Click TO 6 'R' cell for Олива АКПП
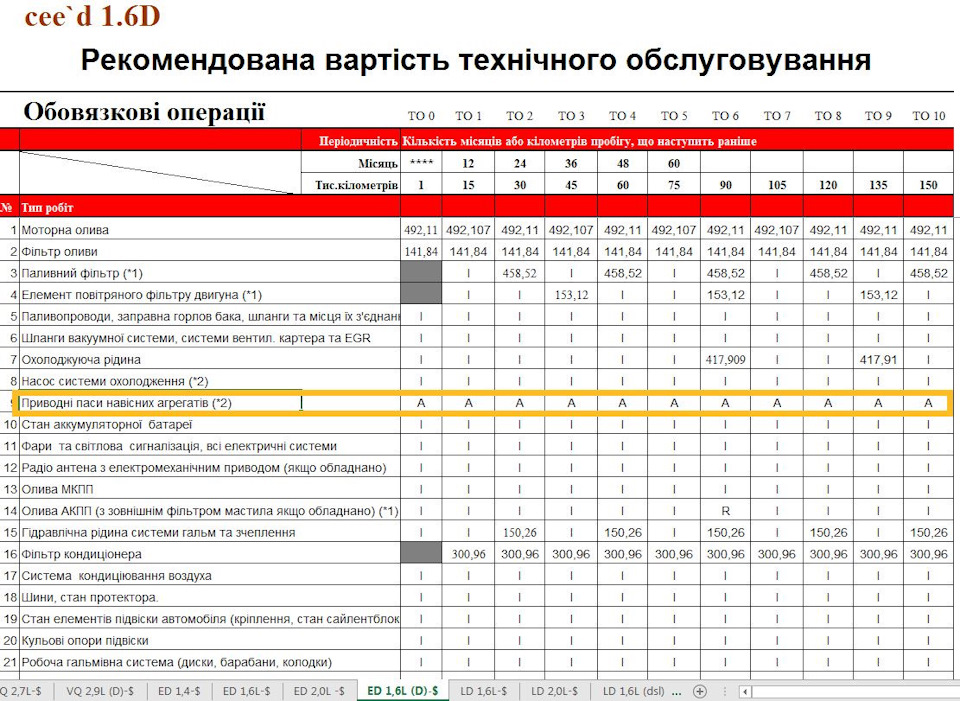This screenshot has width=960, height=701. (726, 511)
